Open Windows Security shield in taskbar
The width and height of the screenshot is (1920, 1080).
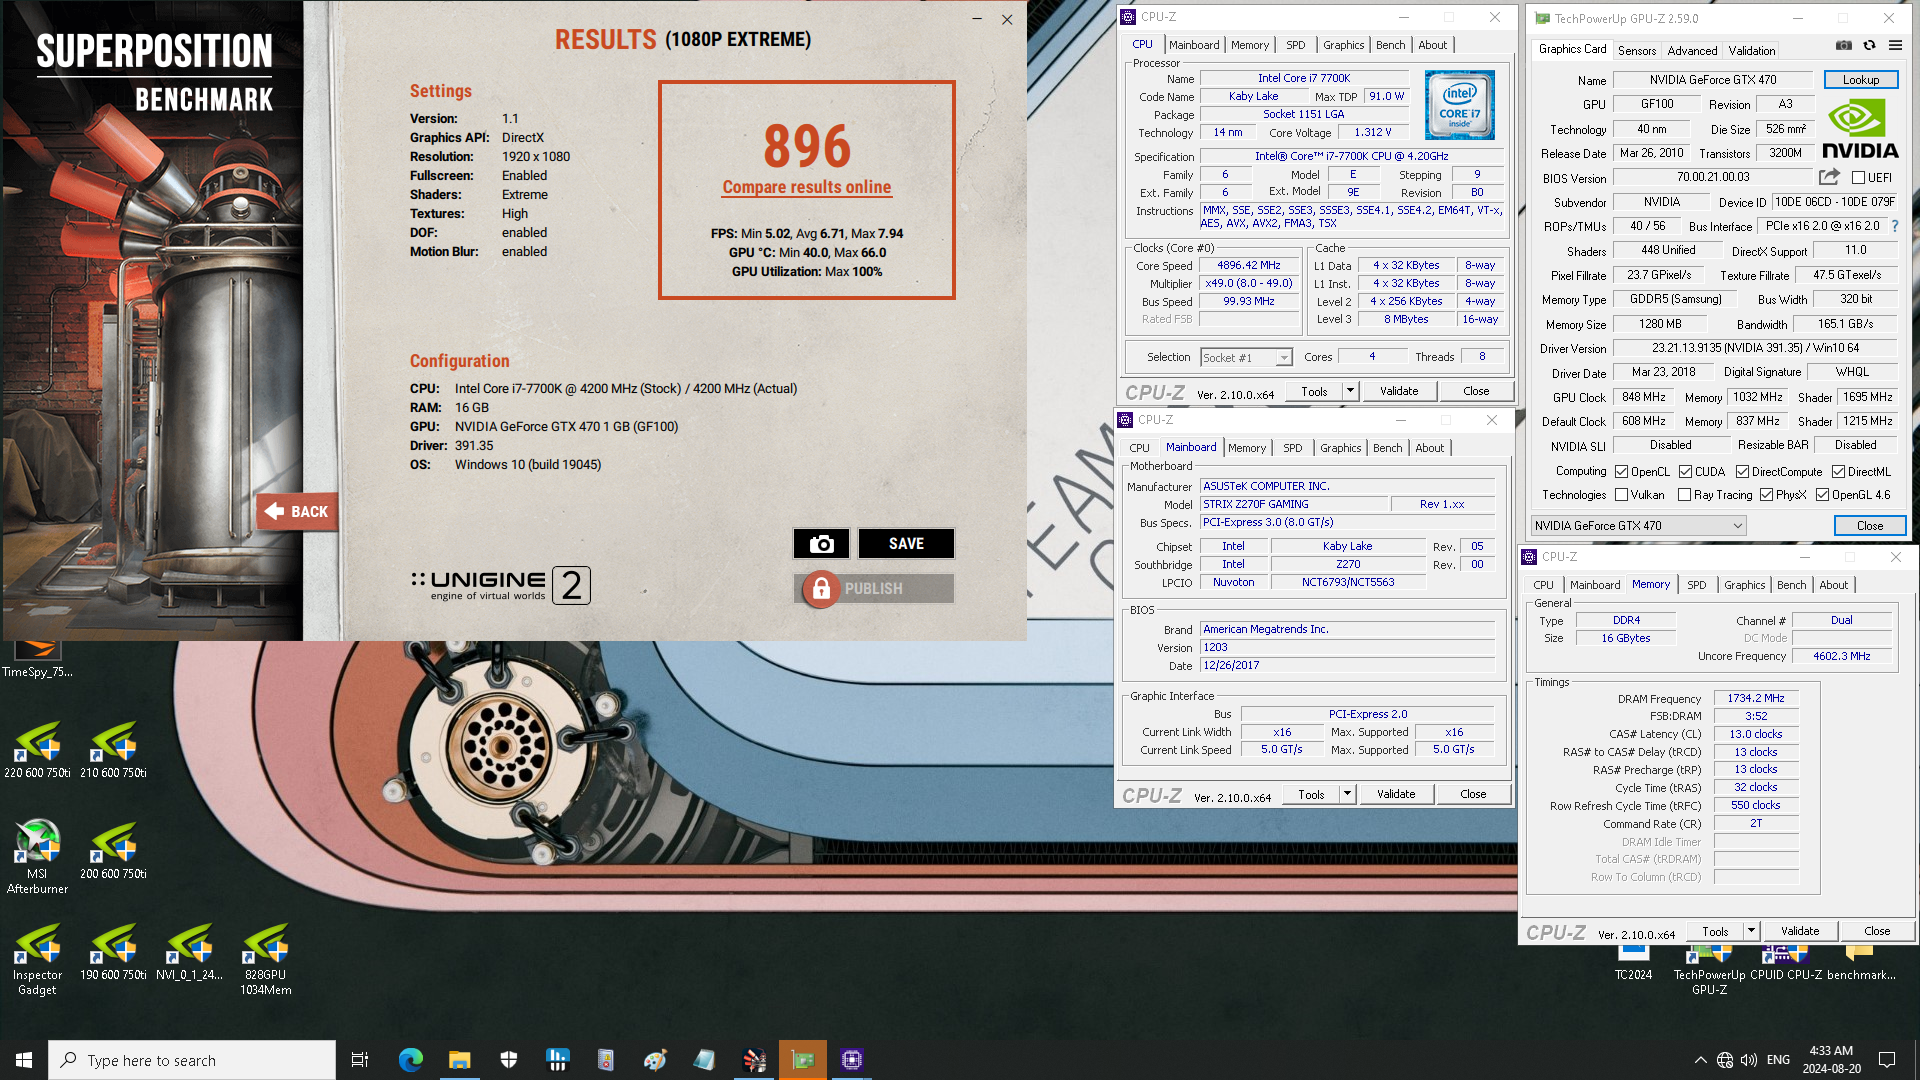(508, 1060)
